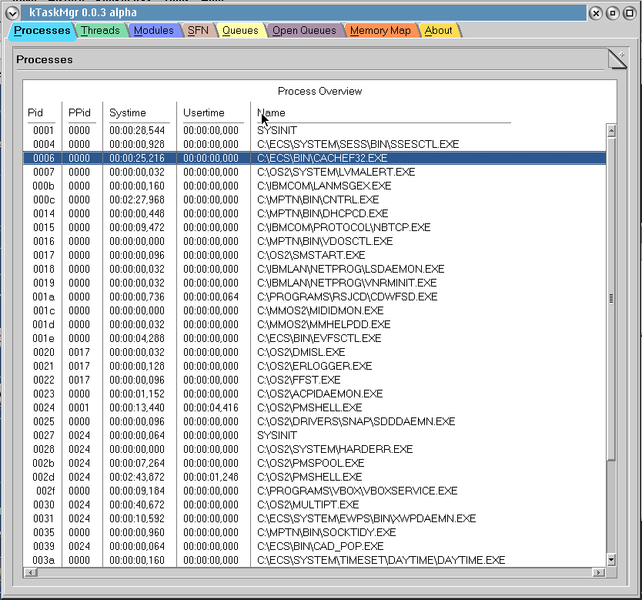The height and width of the screenshot is (600, 642).
Task: Select the PMSHELL.EXE row with Pid 0024
Action: [x=314, y=408]
